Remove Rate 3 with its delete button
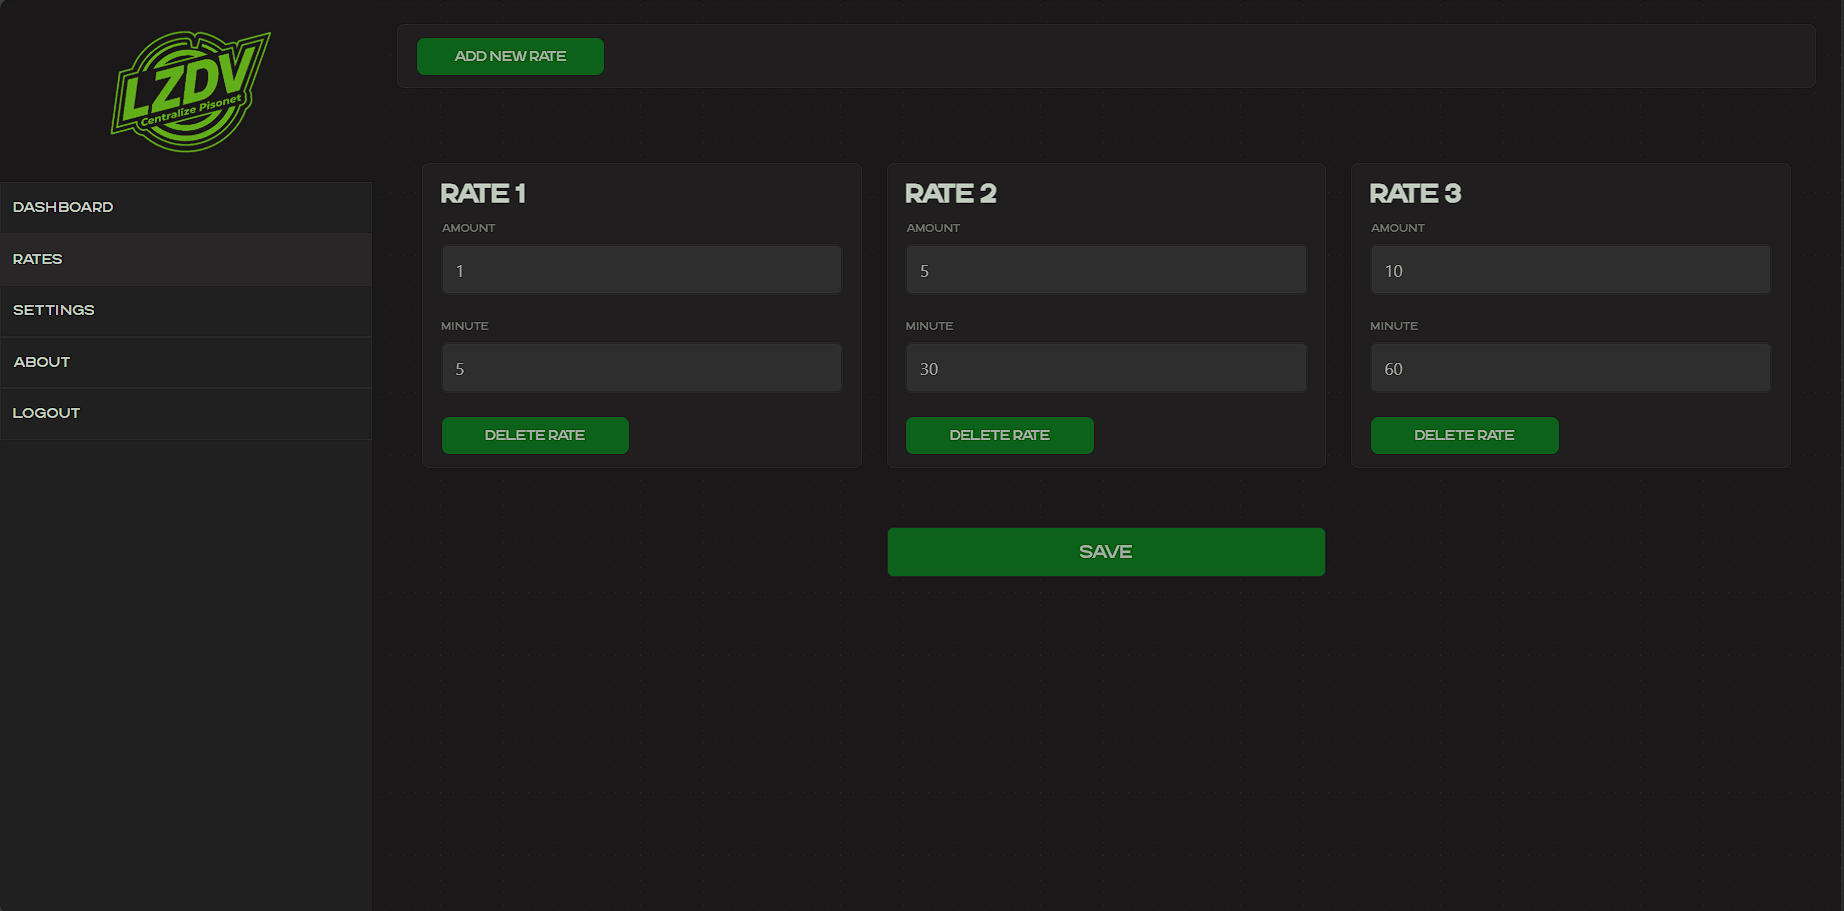This screenshot has width=1844, height=911. pos(1464,435)
